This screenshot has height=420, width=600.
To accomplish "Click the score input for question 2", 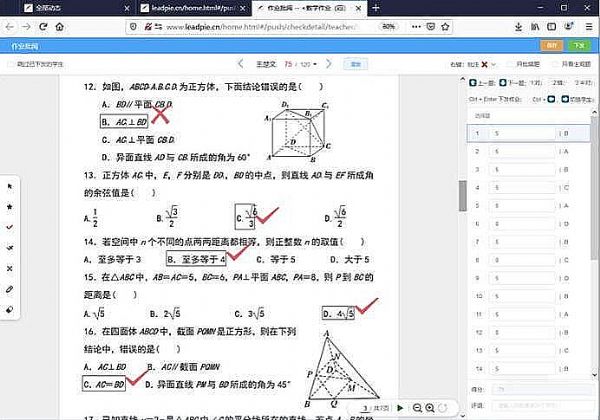I will (x=522, y=151).
